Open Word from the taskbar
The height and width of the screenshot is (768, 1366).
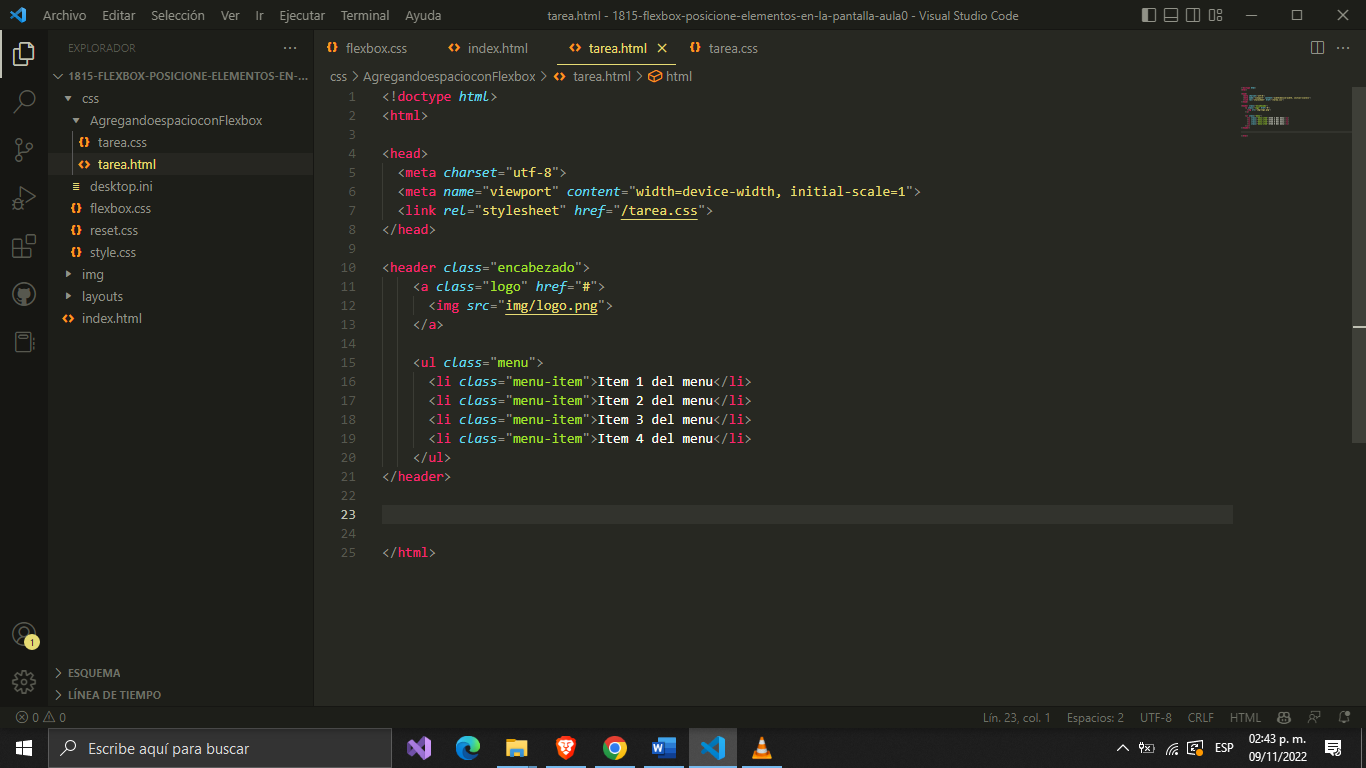[x=664, y=748]
